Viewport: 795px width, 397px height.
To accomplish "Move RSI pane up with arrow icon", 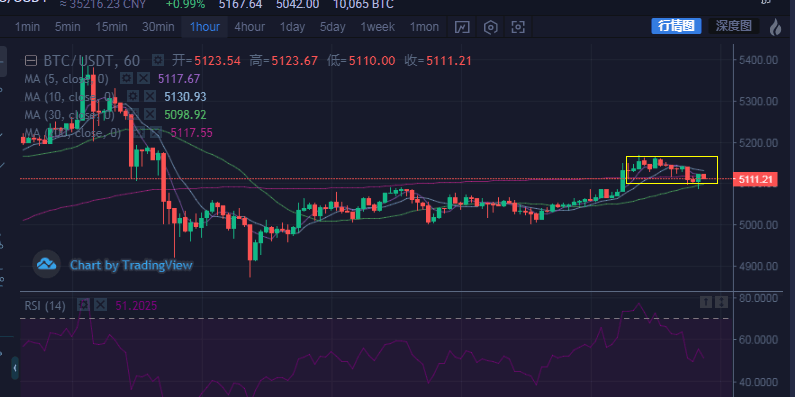I will click(x=706, y=303).
